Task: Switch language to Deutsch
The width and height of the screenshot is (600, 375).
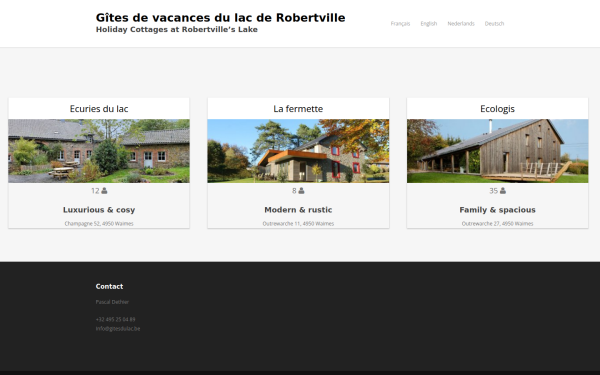Action: tap(494, 24)
